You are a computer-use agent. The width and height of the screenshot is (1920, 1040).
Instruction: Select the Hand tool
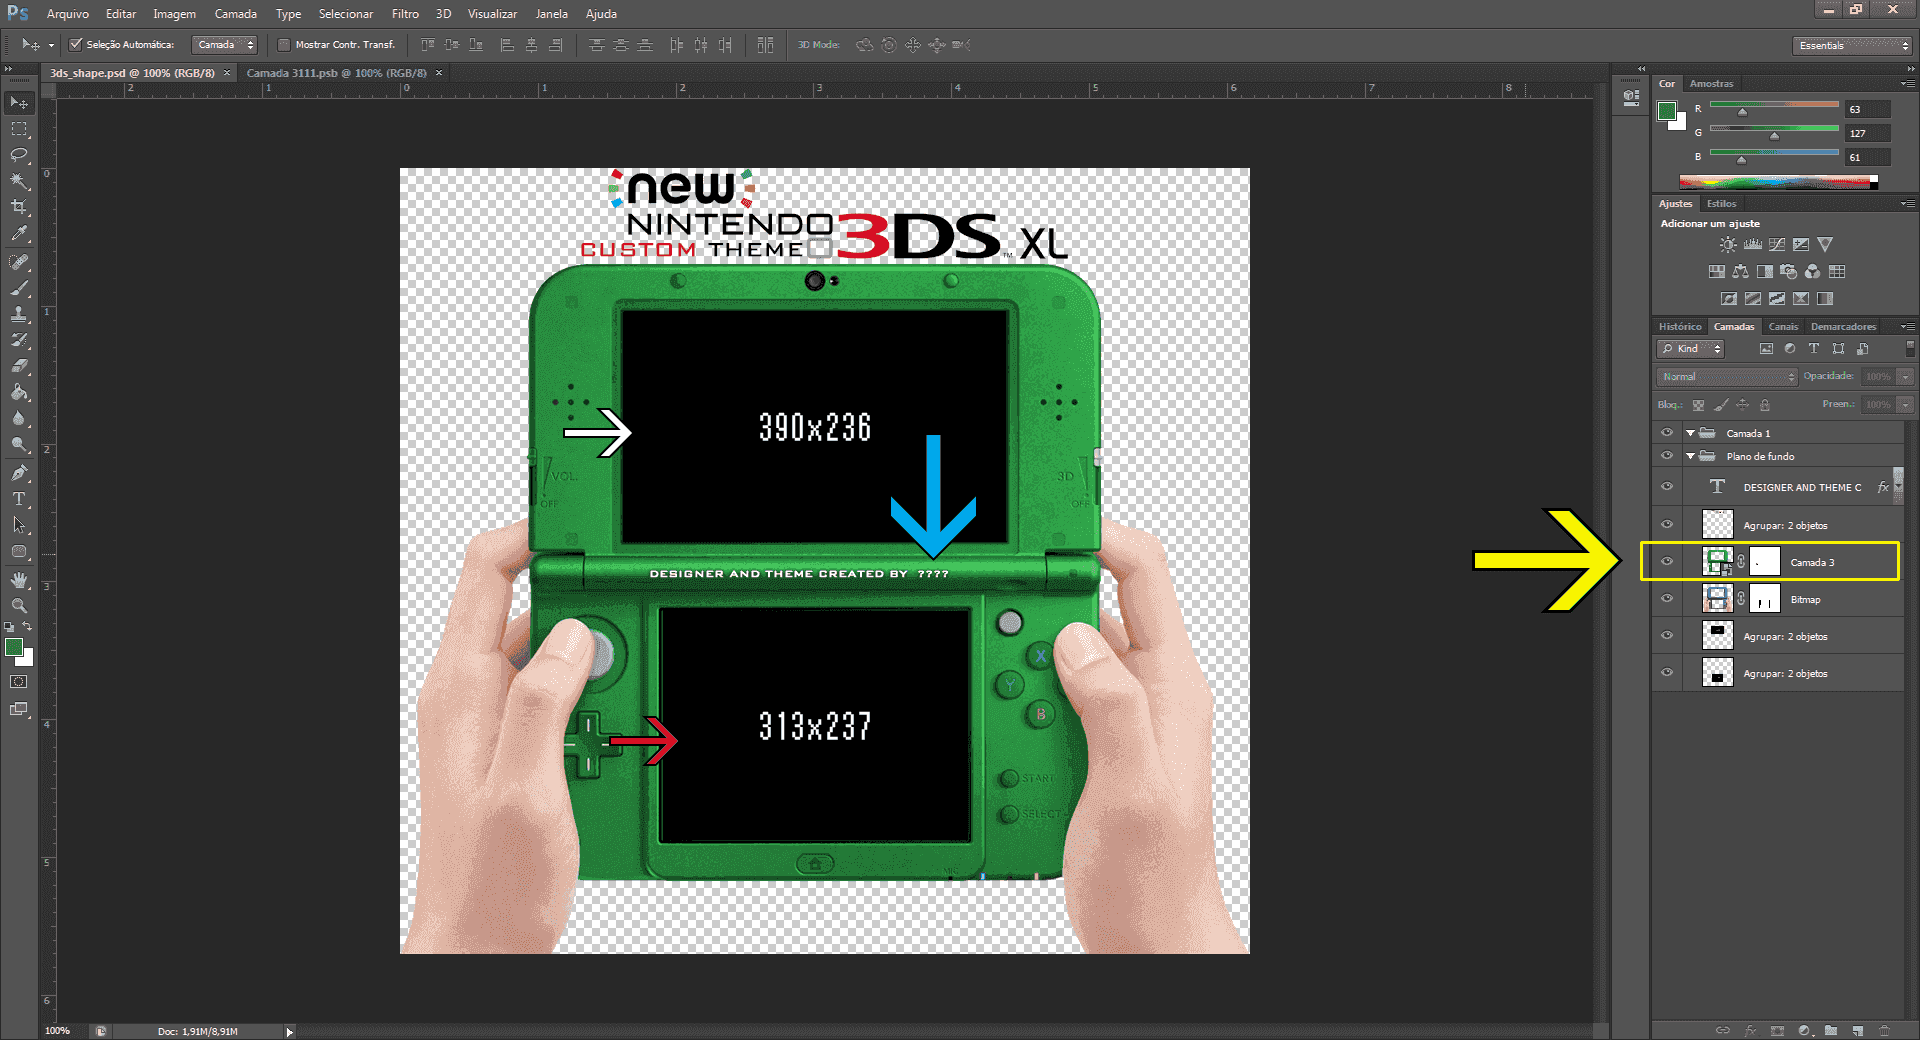[x=19, y=580]
